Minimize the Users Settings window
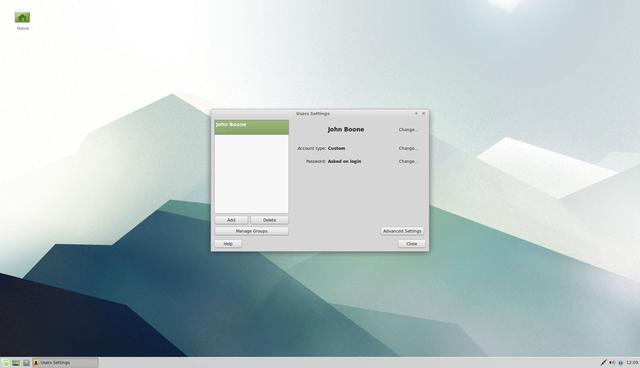This screenshot has width=640, height=368. pos(416,113)
